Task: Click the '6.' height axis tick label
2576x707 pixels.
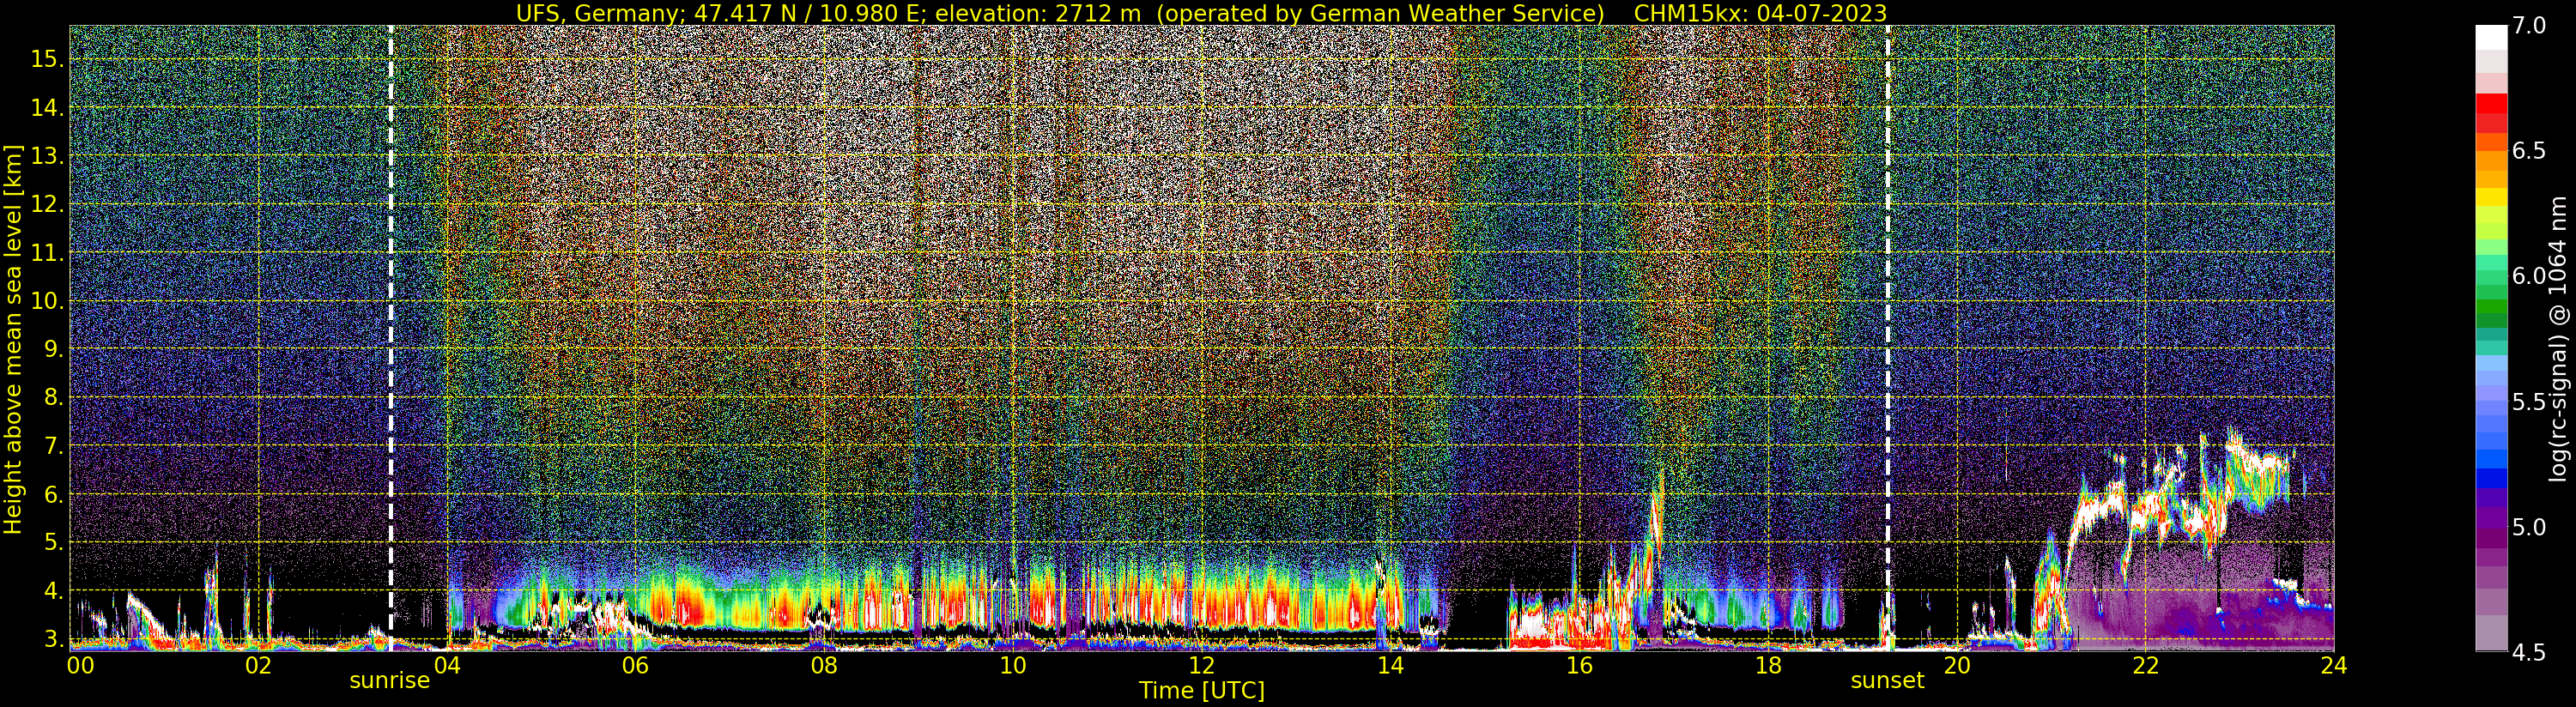Action: pyautogui.click(x=54, y=494)
